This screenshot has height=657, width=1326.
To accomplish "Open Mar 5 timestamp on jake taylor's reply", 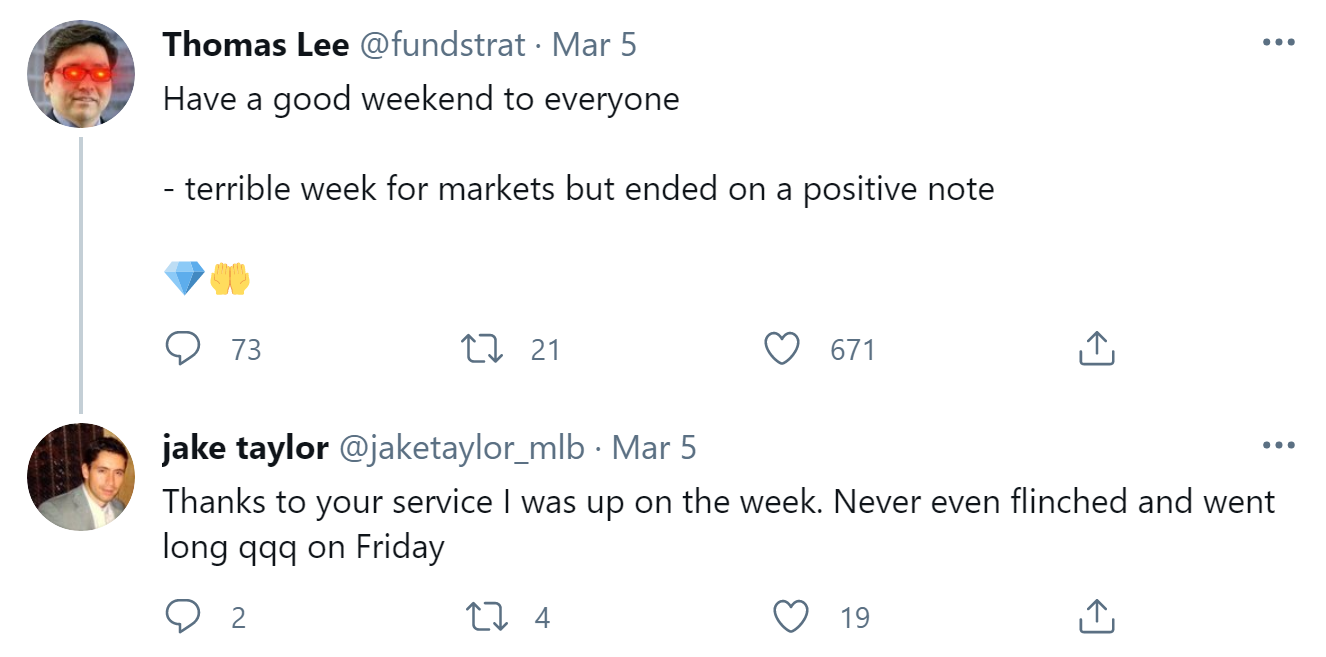I will coord(653,447).
